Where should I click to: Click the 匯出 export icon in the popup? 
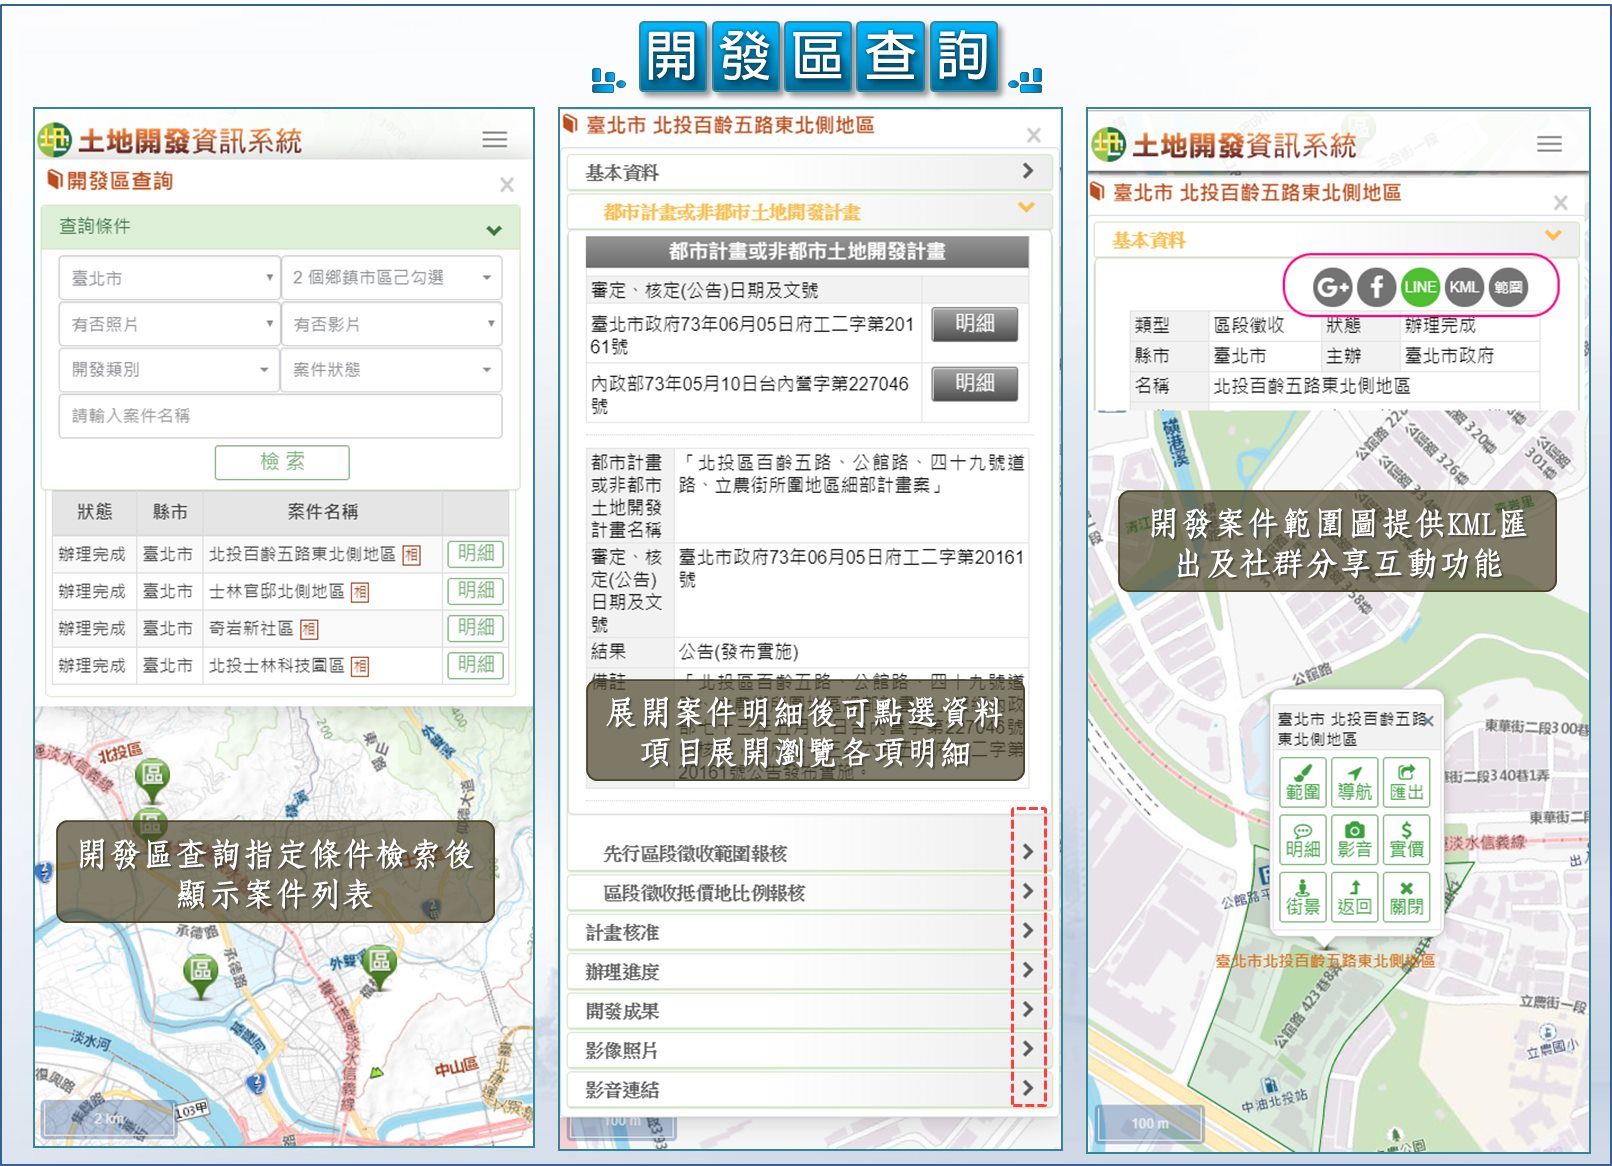(x=1406, y=782)
